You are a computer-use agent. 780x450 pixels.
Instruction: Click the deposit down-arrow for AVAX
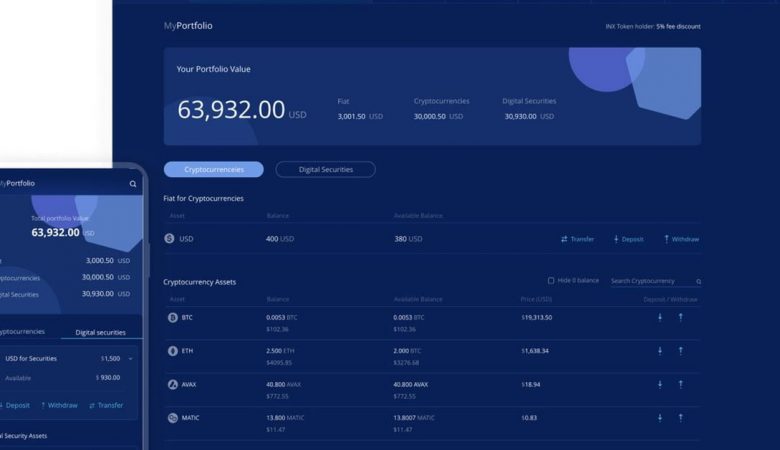pos(660,384)
